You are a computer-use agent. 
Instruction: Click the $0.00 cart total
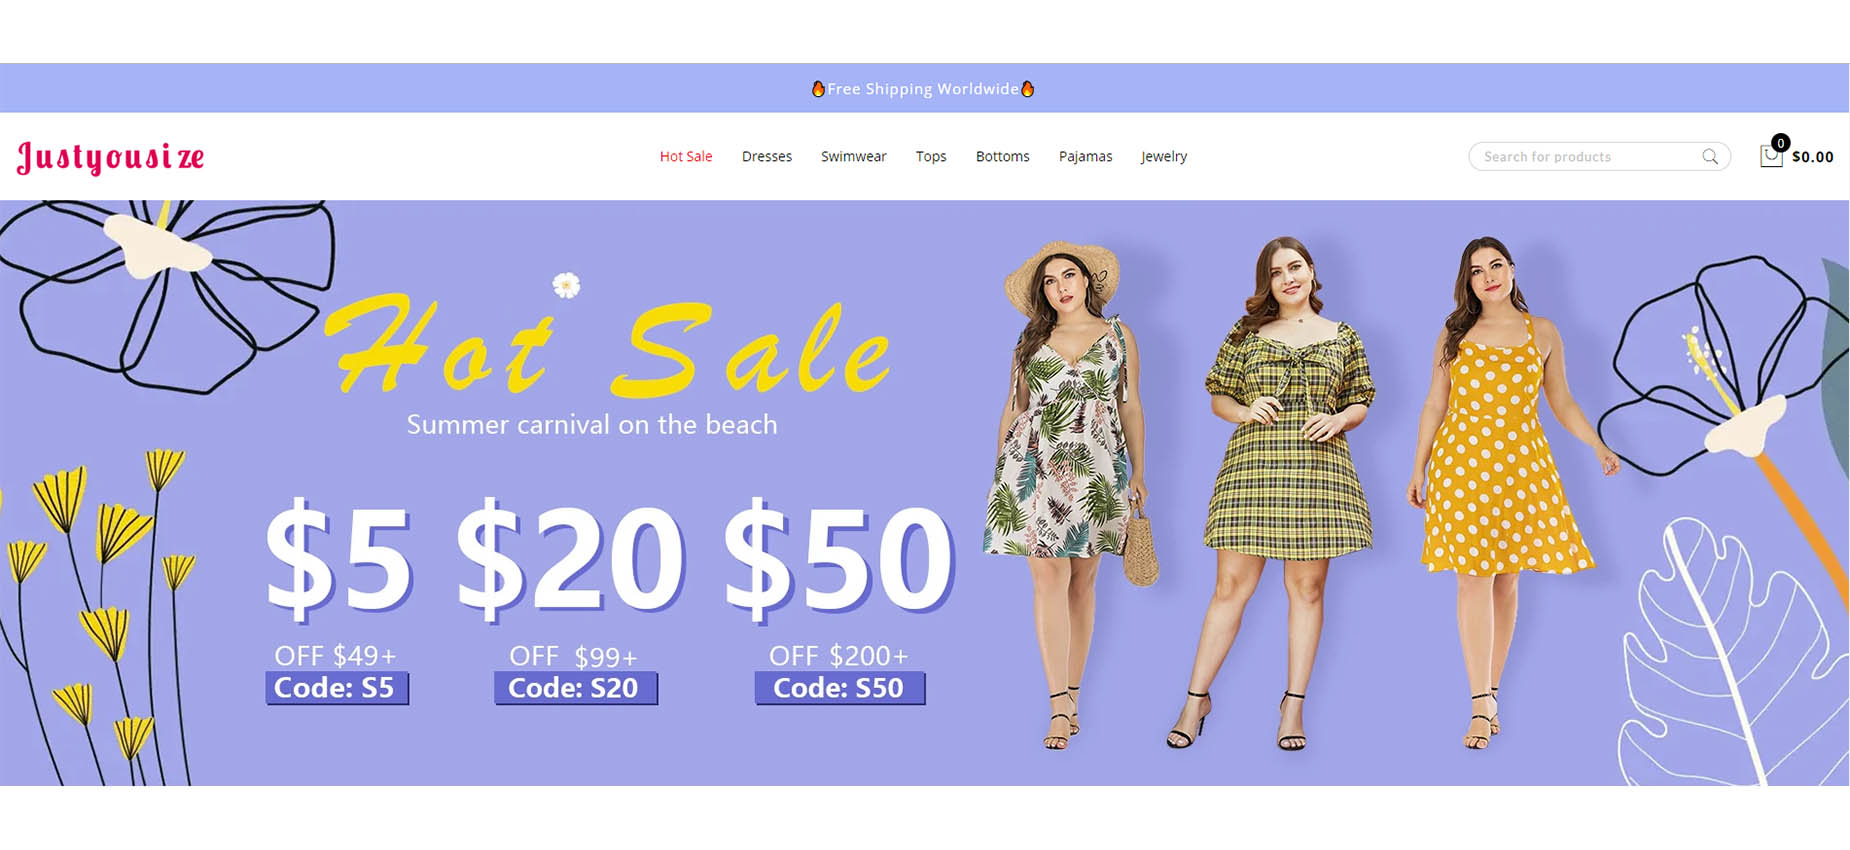click(1812, 157)
